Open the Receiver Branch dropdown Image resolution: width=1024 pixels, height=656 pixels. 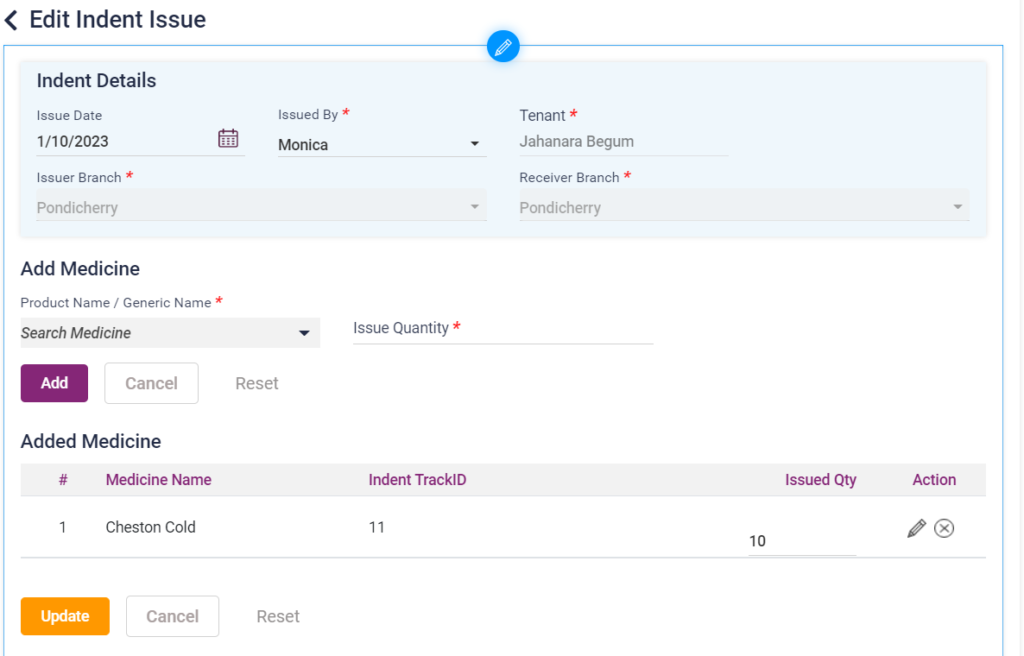(x=957, y=208)
